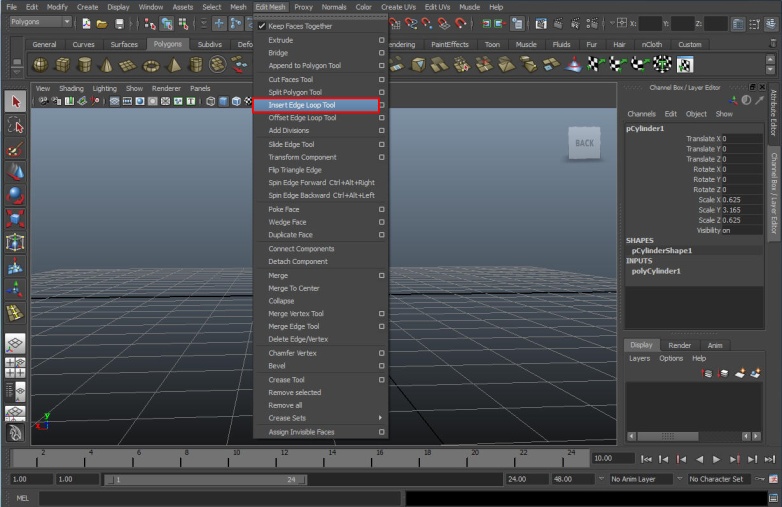Open the Polygons menu set dropdown
Viewport: 782px width, 507px height.
[x=41, y=22]
